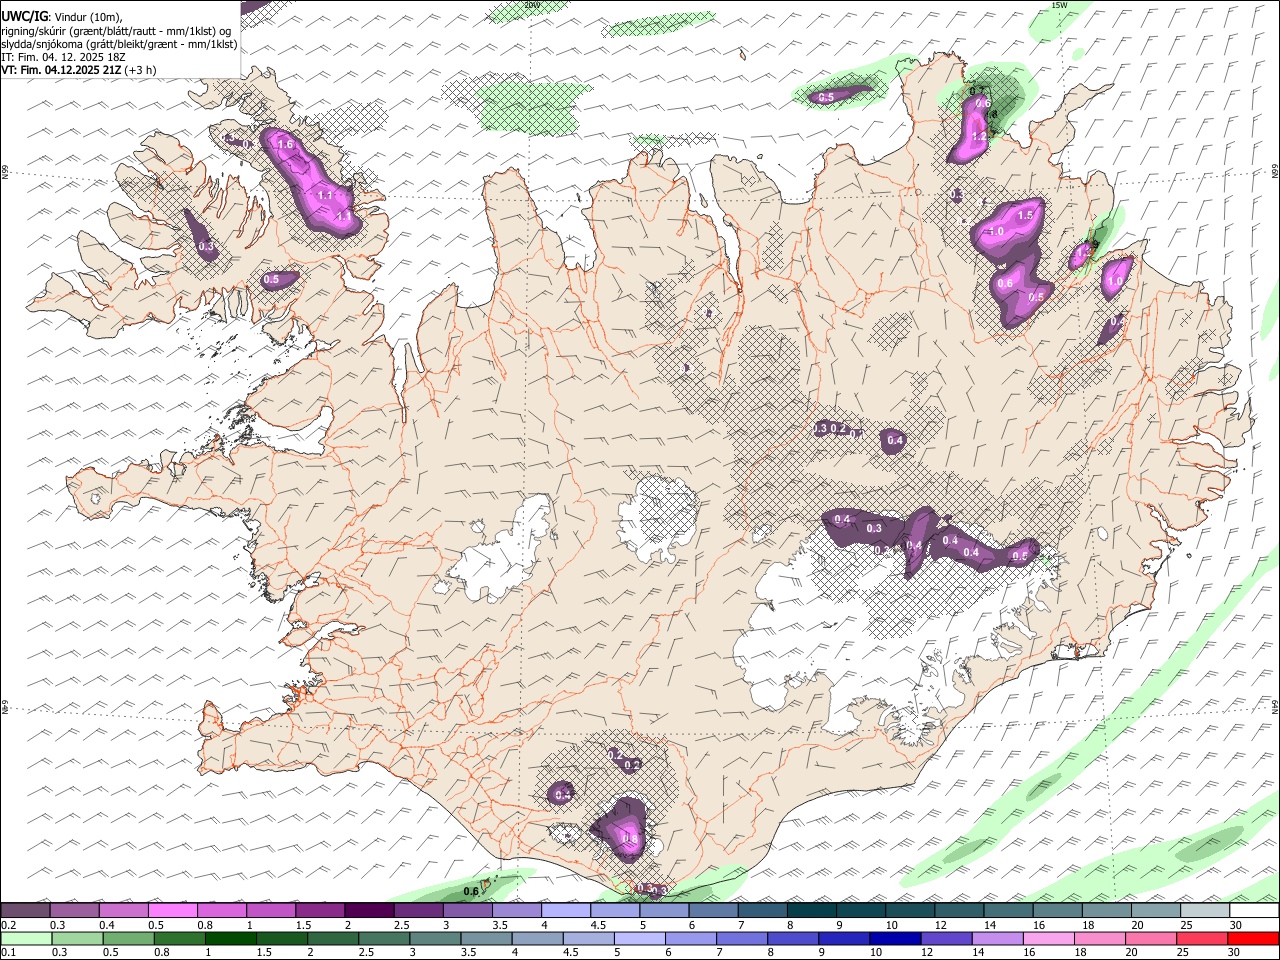1280x960 pixels.
Task: Click the 'VT: Fim. 04.12.2025 21Z (+3 h)' line
Action: point(78,70)
